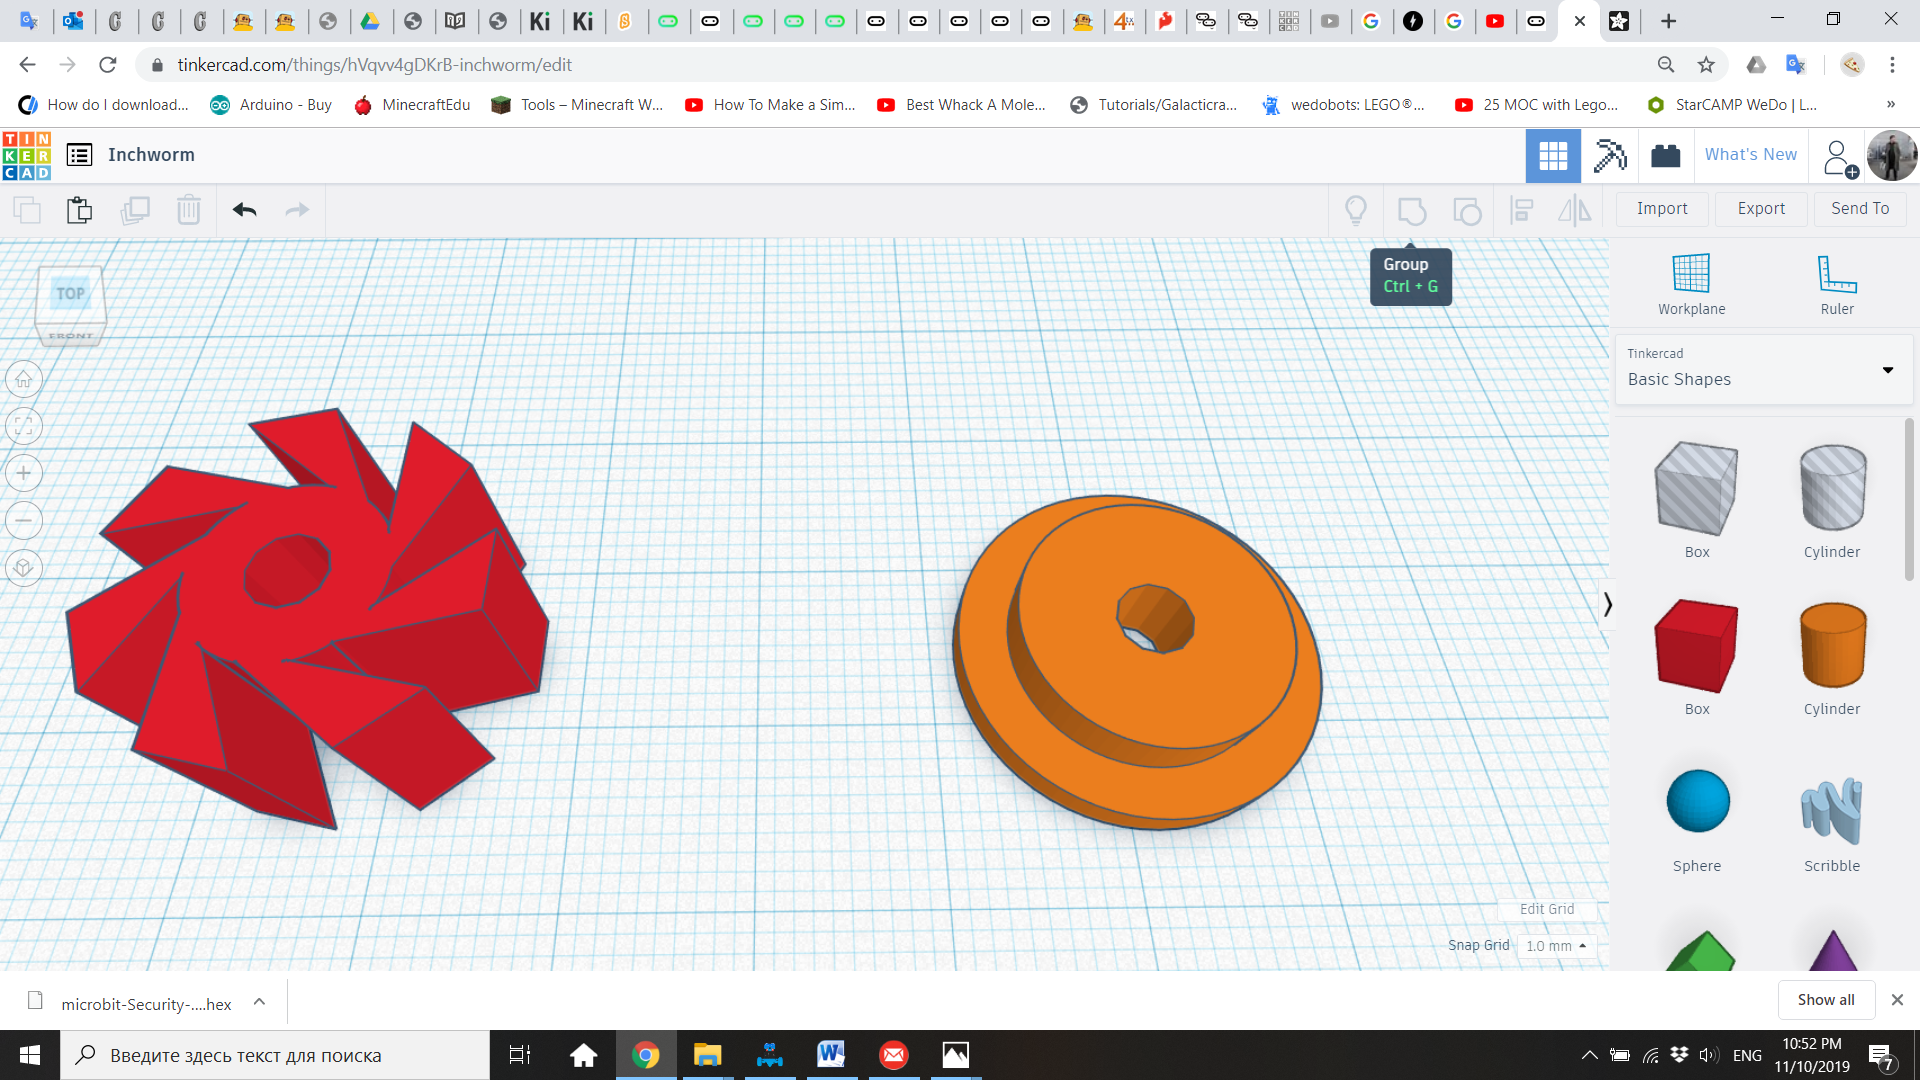Zoom in with the plus button
The height and width of the screenshot is (1080, 1920).
click(24, 473)
